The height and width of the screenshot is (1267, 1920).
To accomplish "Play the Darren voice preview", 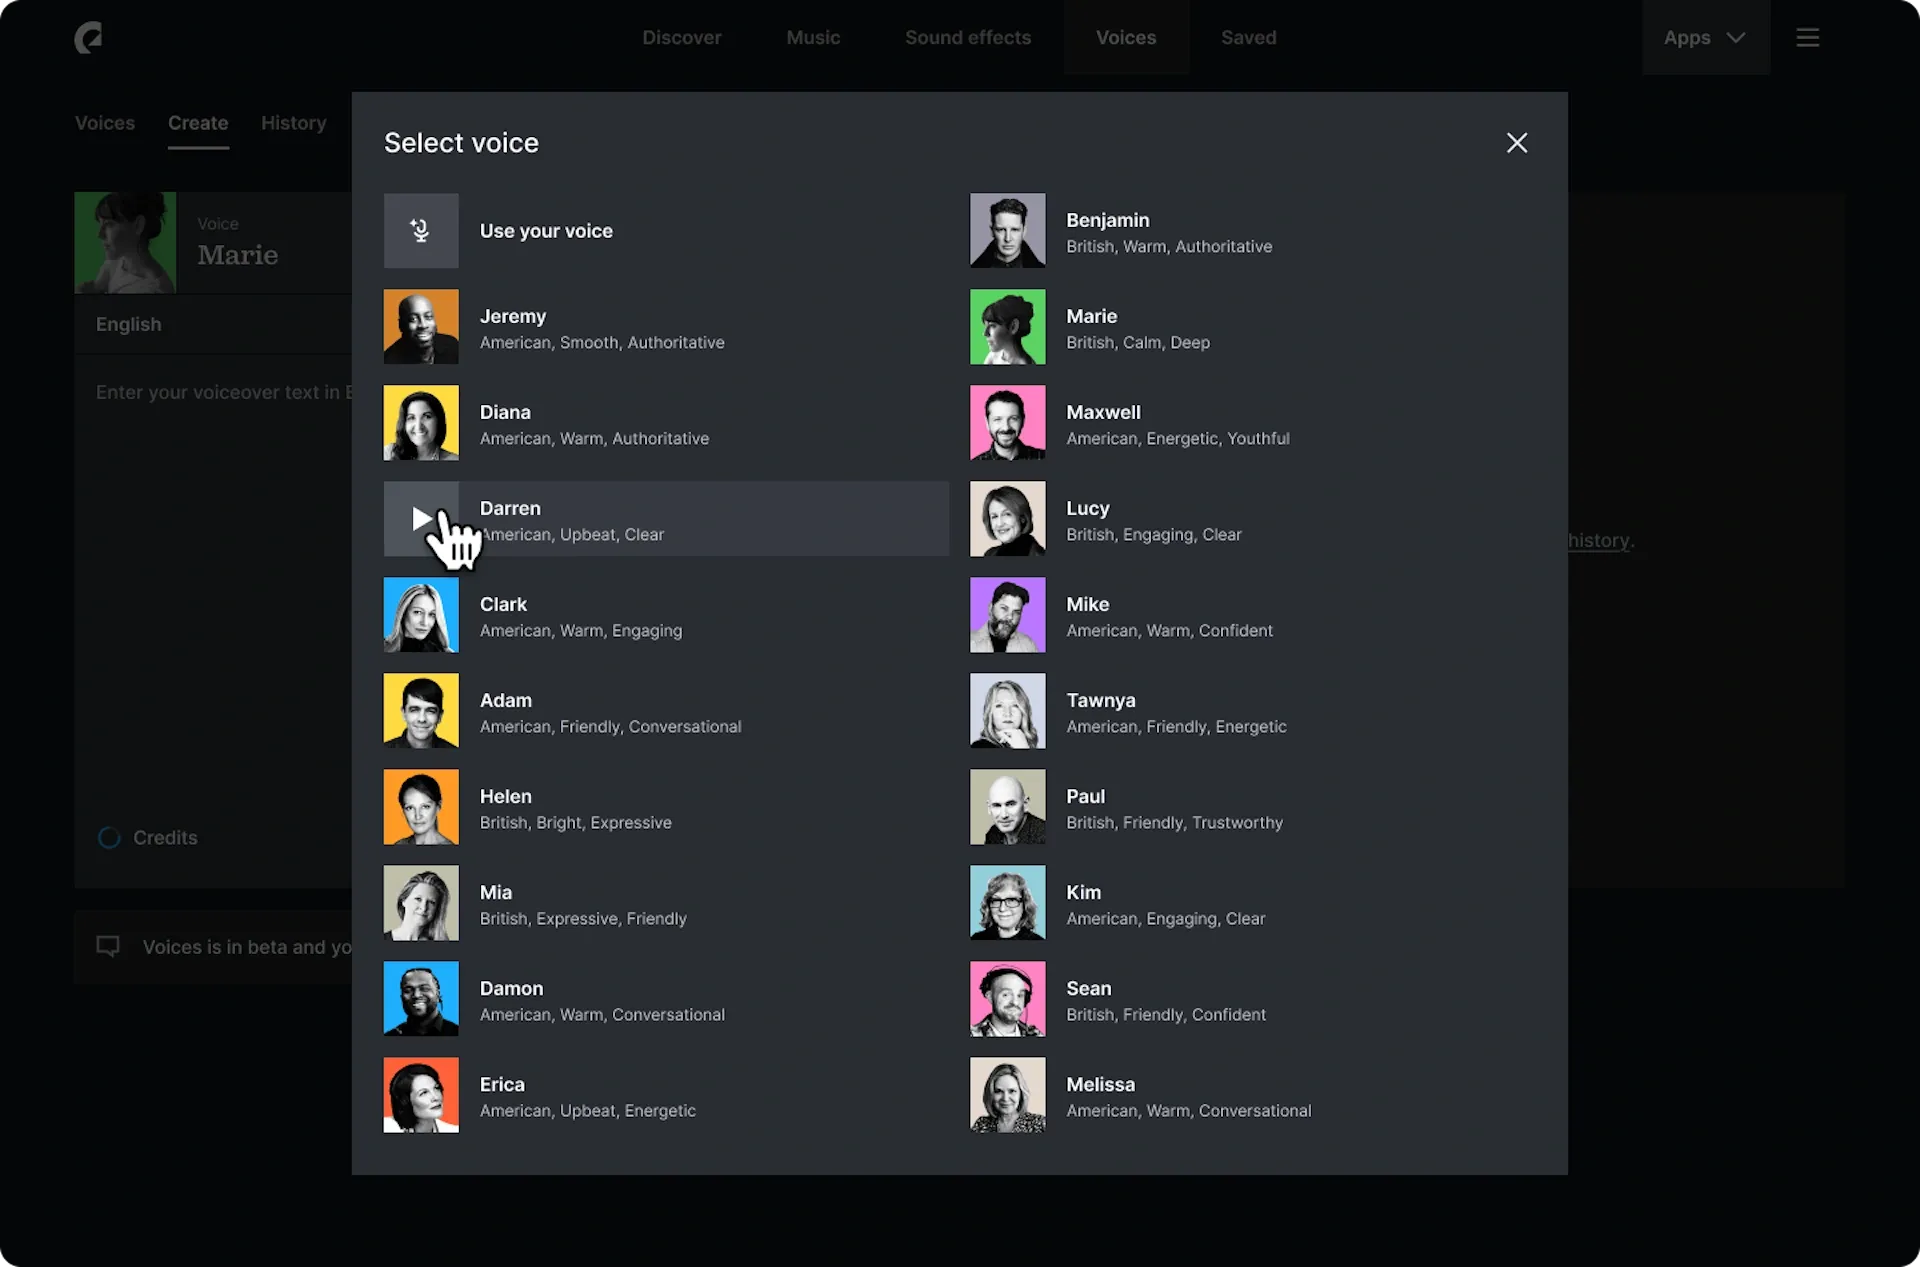I will (x=423, y=519).
